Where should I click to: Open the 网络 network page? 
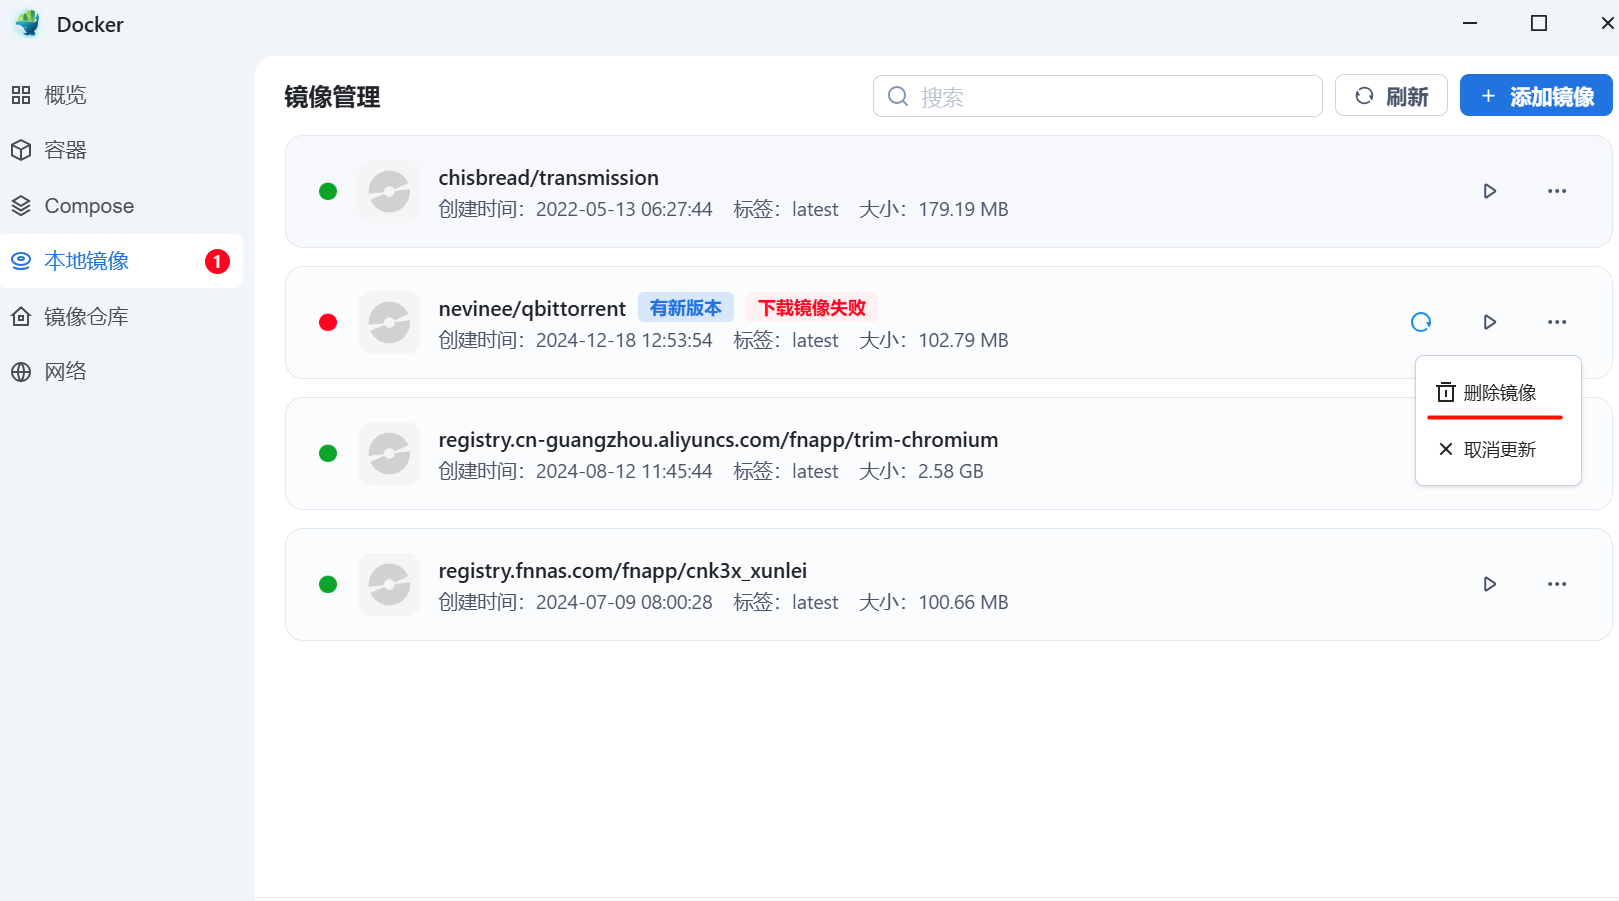pyautogui.click(x=121, y=372)
